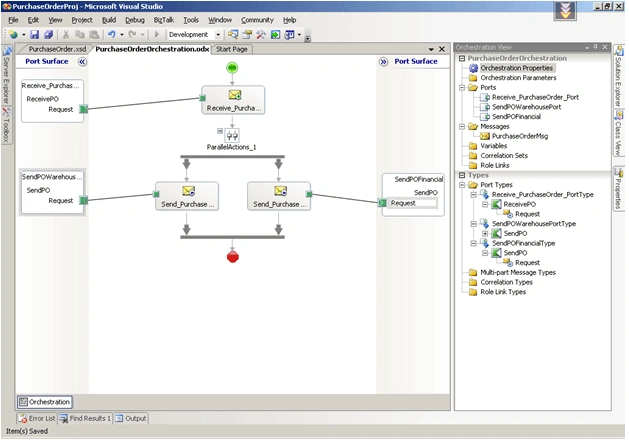Collapse left Port Surface with chevron
Viewport: 629px width, 440px height.
82,61
